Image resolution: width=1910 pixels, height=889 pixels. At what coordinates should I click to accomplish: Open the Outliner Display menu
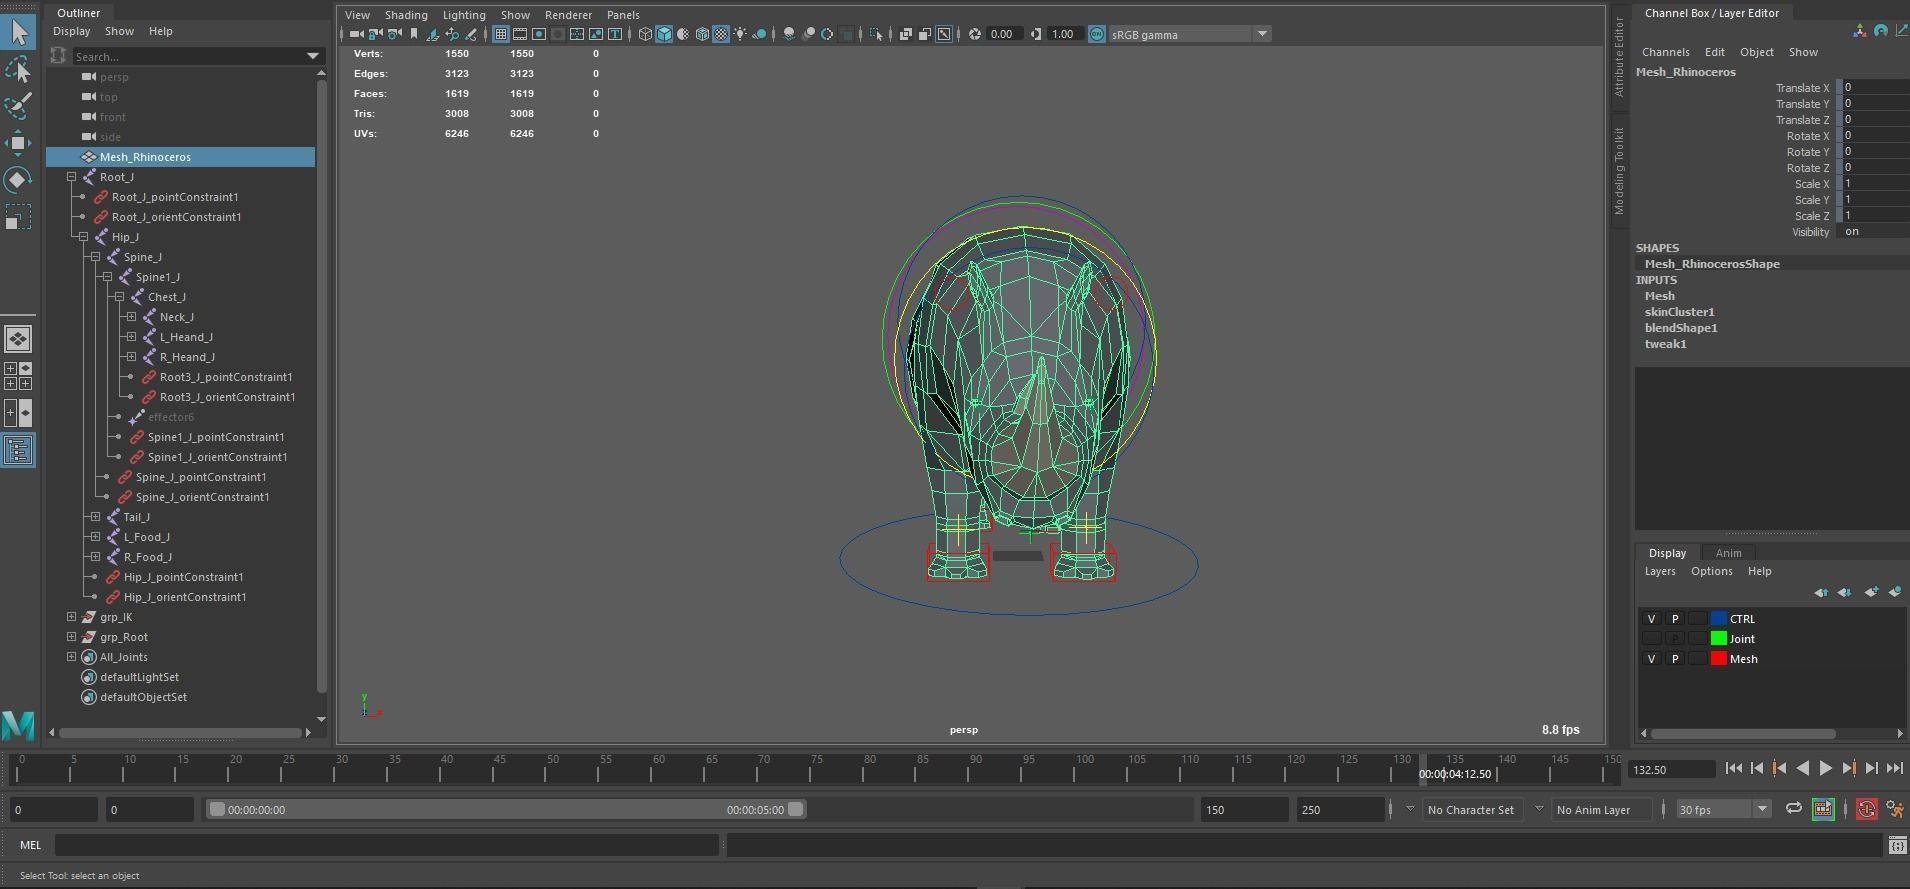tap(71, 31)
